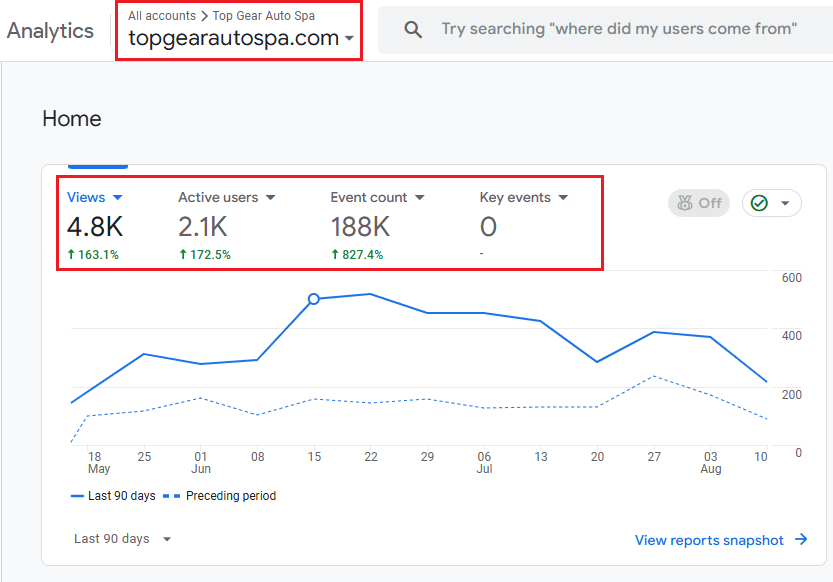
Task: Select the Views metric tab
Action: (86, 197)
